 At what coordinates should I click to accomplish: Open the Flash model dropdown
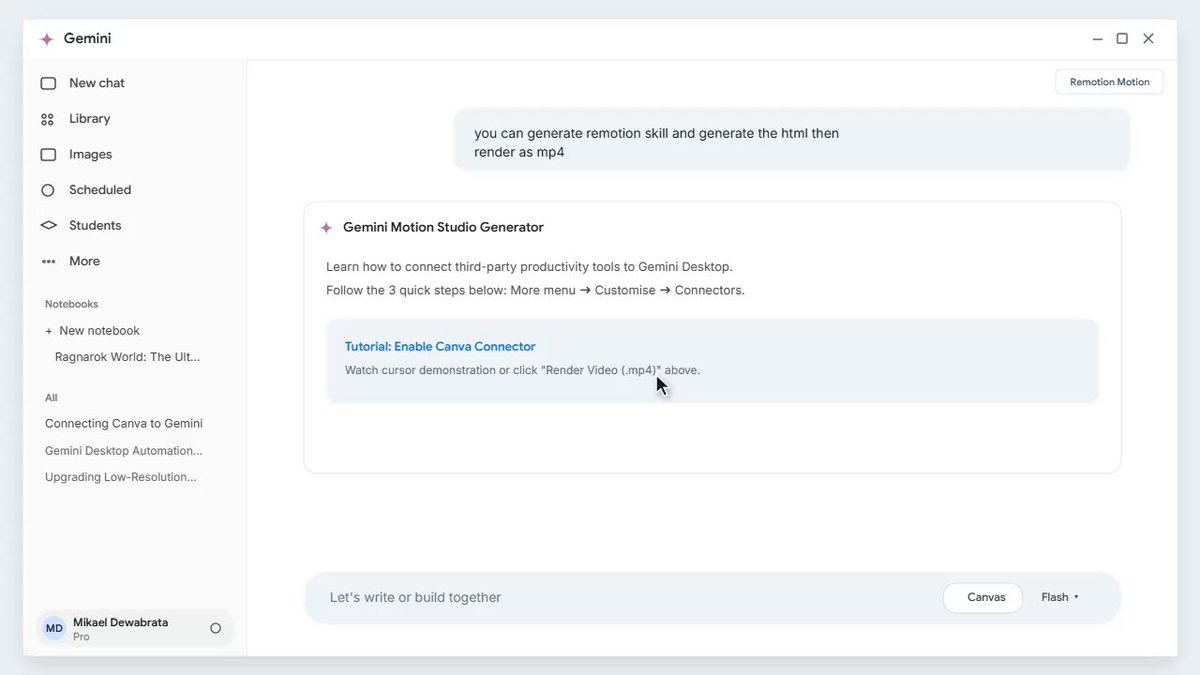[x=1060, y=598]
